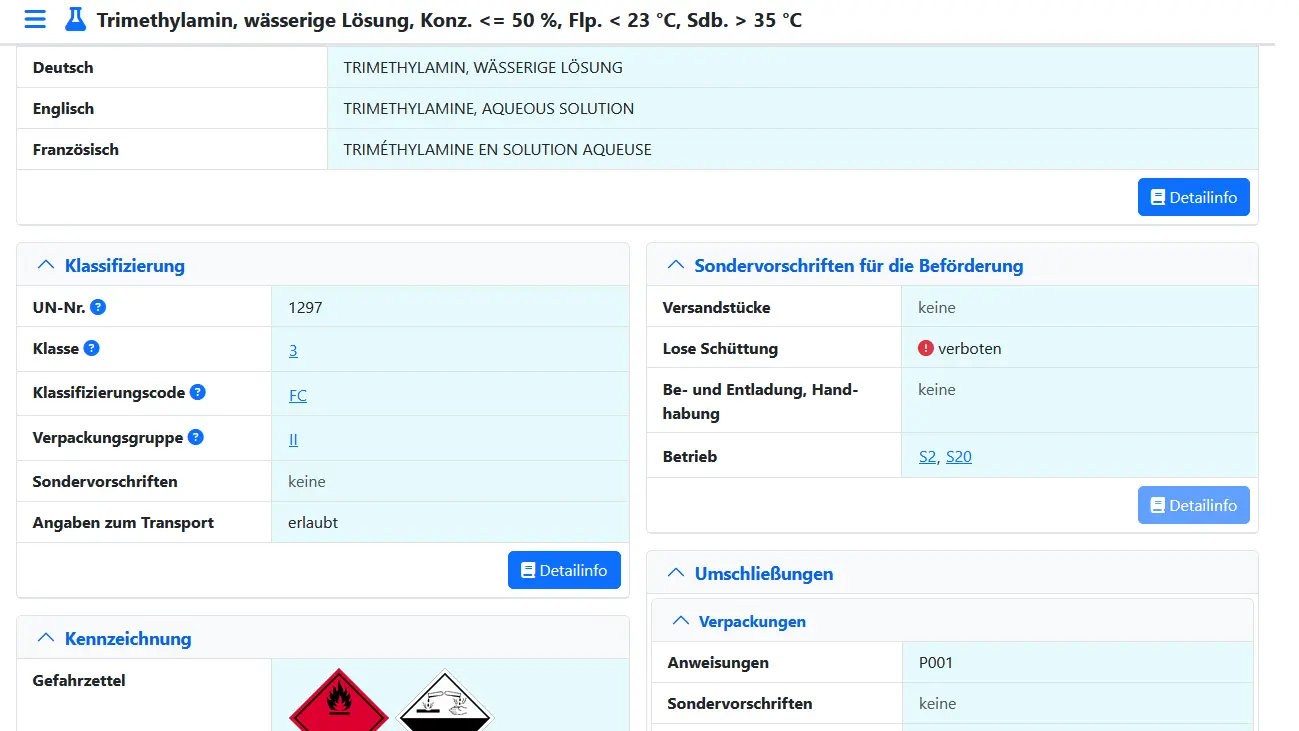The width and height of the screenshot is (1299, 731).
Task: Select TRIMETHYLAMIN, WÄSSERIGE LÖSUNG text
Action: pyautogui.click(x=483, y=67)
